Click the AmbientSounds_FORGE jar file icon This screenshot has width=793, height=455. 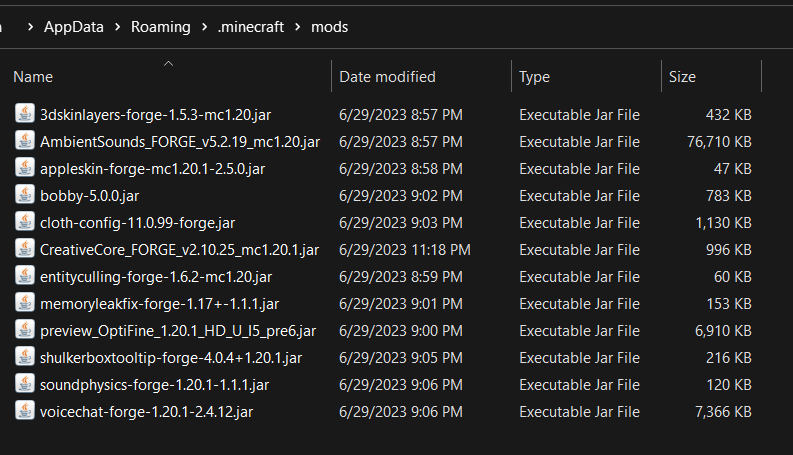24,141
